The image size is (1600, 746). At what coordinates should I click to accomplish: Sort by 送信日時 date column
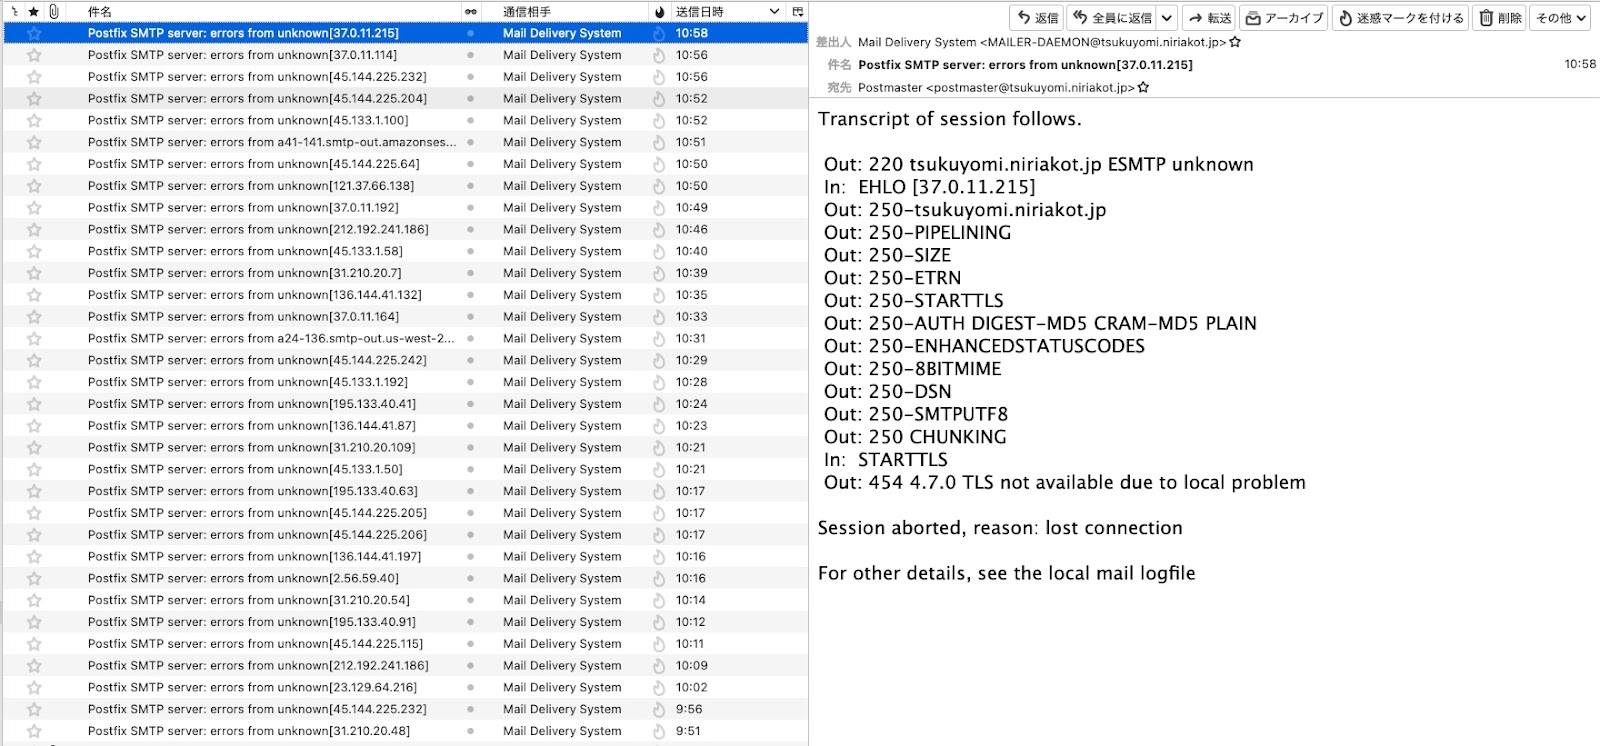(x=727, y=12)
